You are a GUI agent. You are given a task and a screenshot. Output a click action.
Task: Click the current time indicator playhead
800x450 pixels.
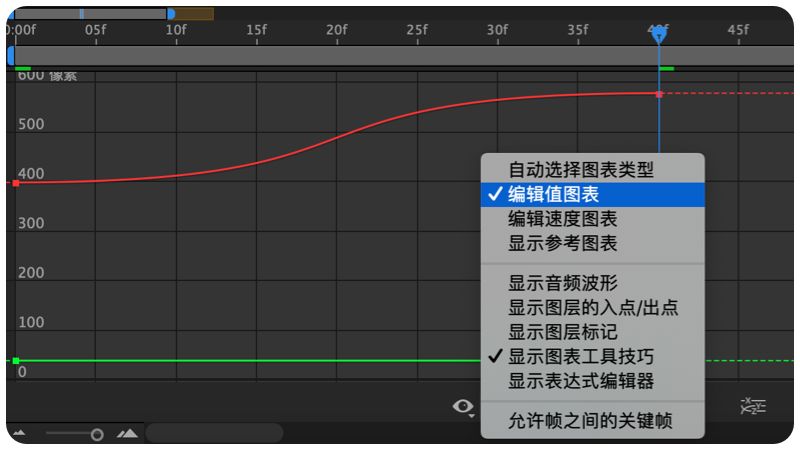[659, 34]
